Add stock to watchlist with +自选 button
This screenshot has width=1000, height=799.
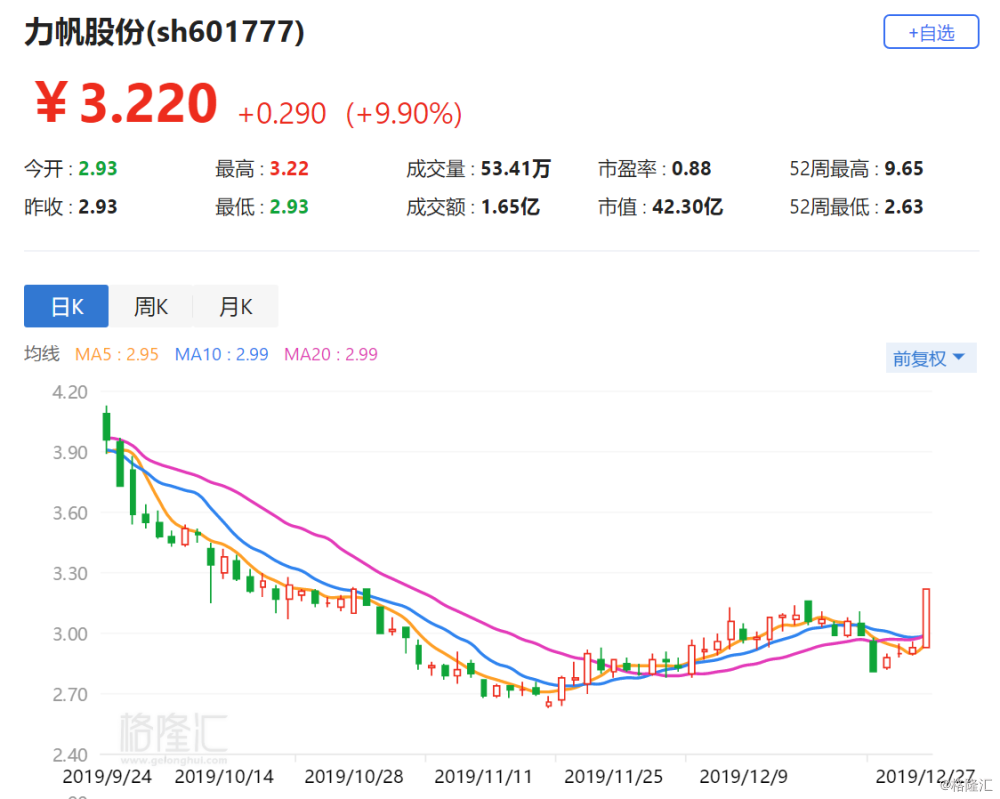coord(930,32)
